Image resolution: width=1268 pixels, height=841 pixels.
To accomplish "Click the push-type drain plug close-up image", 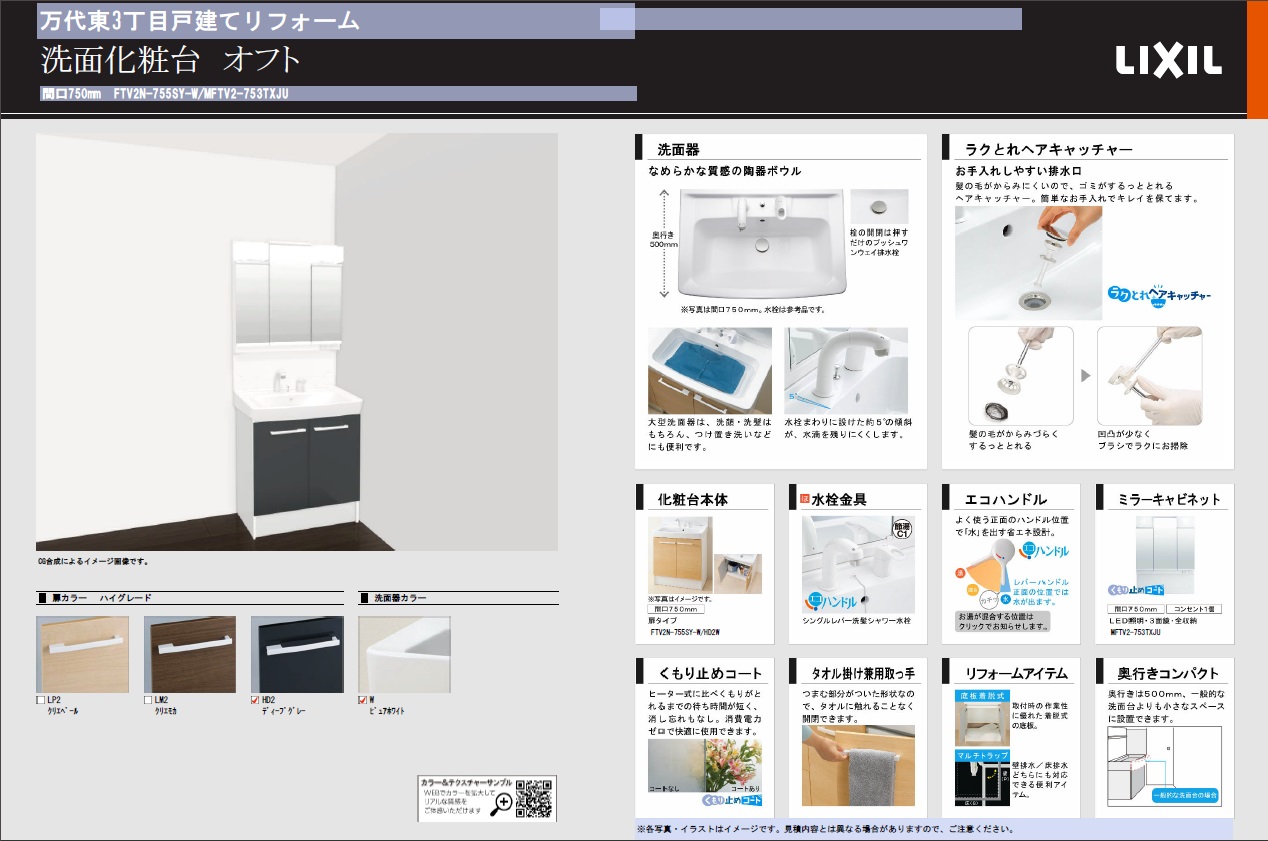I will click(878, 208).
